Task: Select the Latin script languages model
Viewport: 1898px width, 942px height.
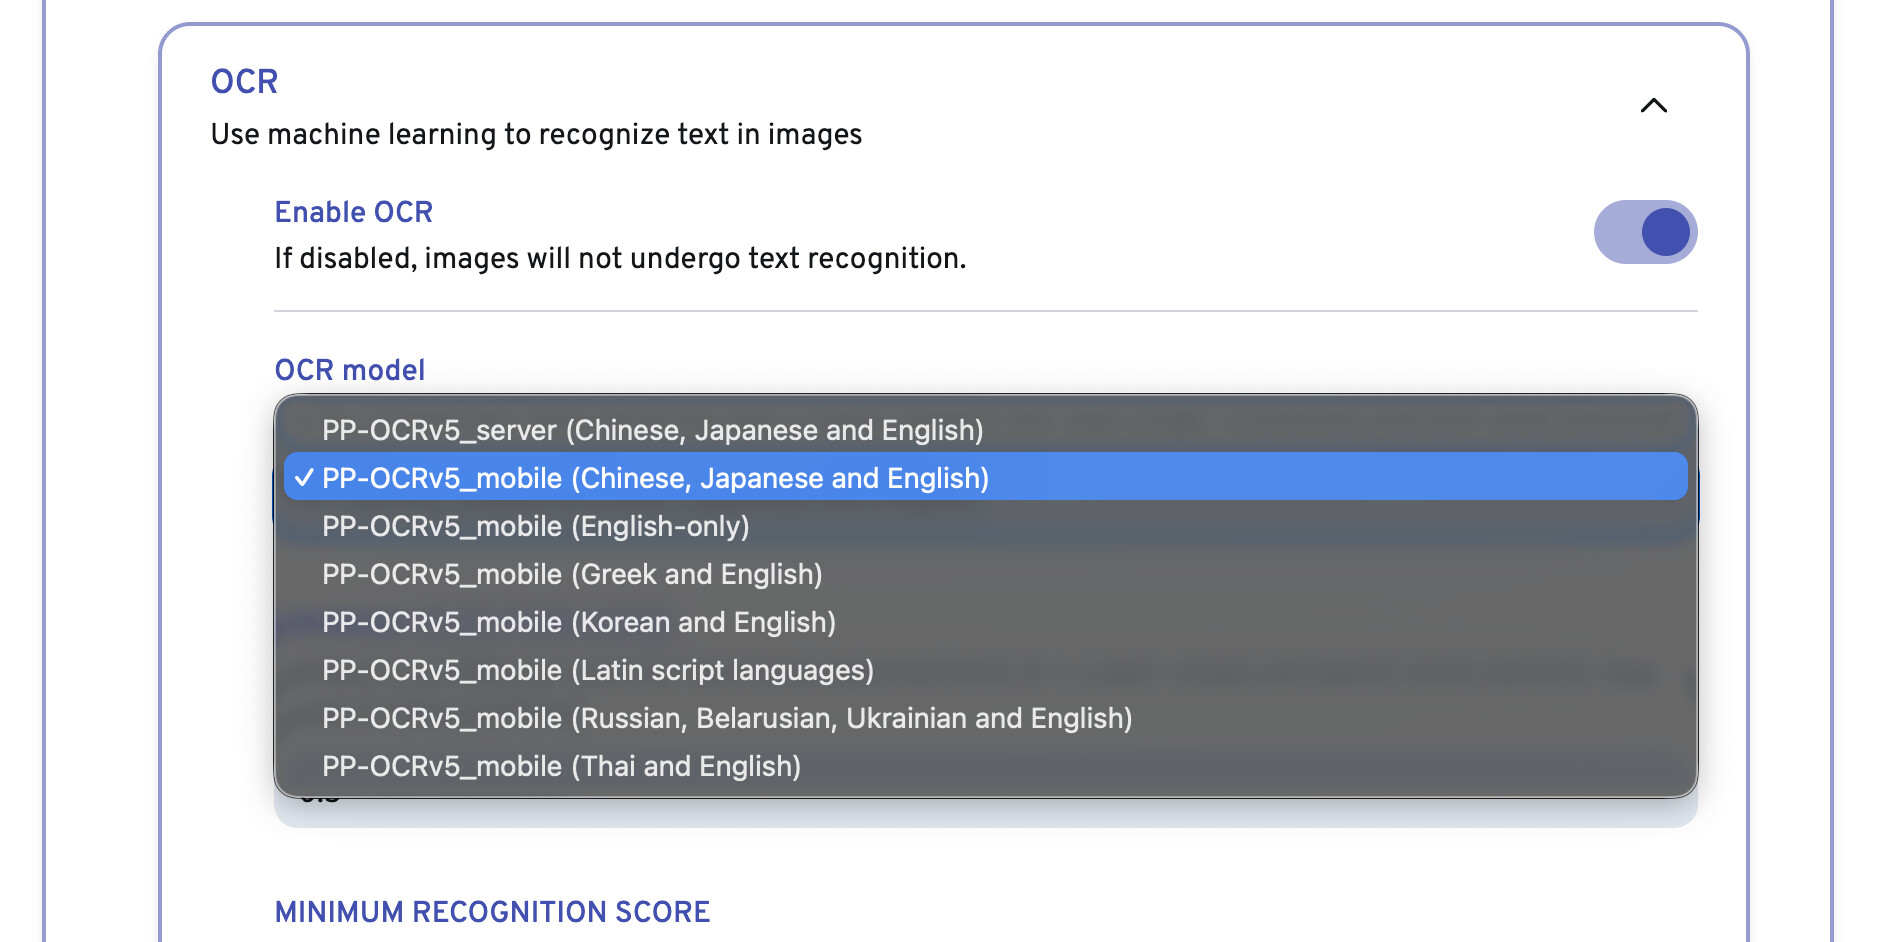Action: 597,670
